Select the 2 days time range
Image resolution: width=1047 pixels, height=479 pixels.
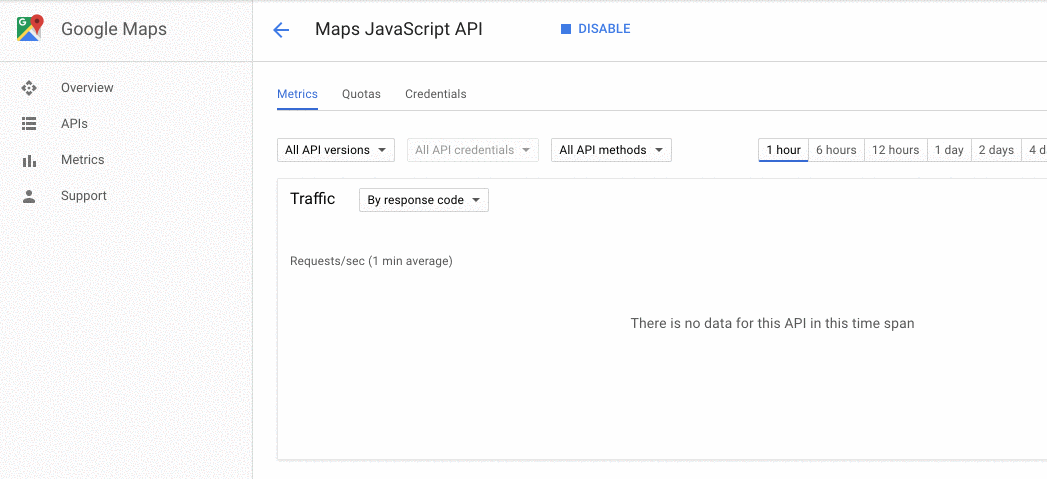coord(996,150)
